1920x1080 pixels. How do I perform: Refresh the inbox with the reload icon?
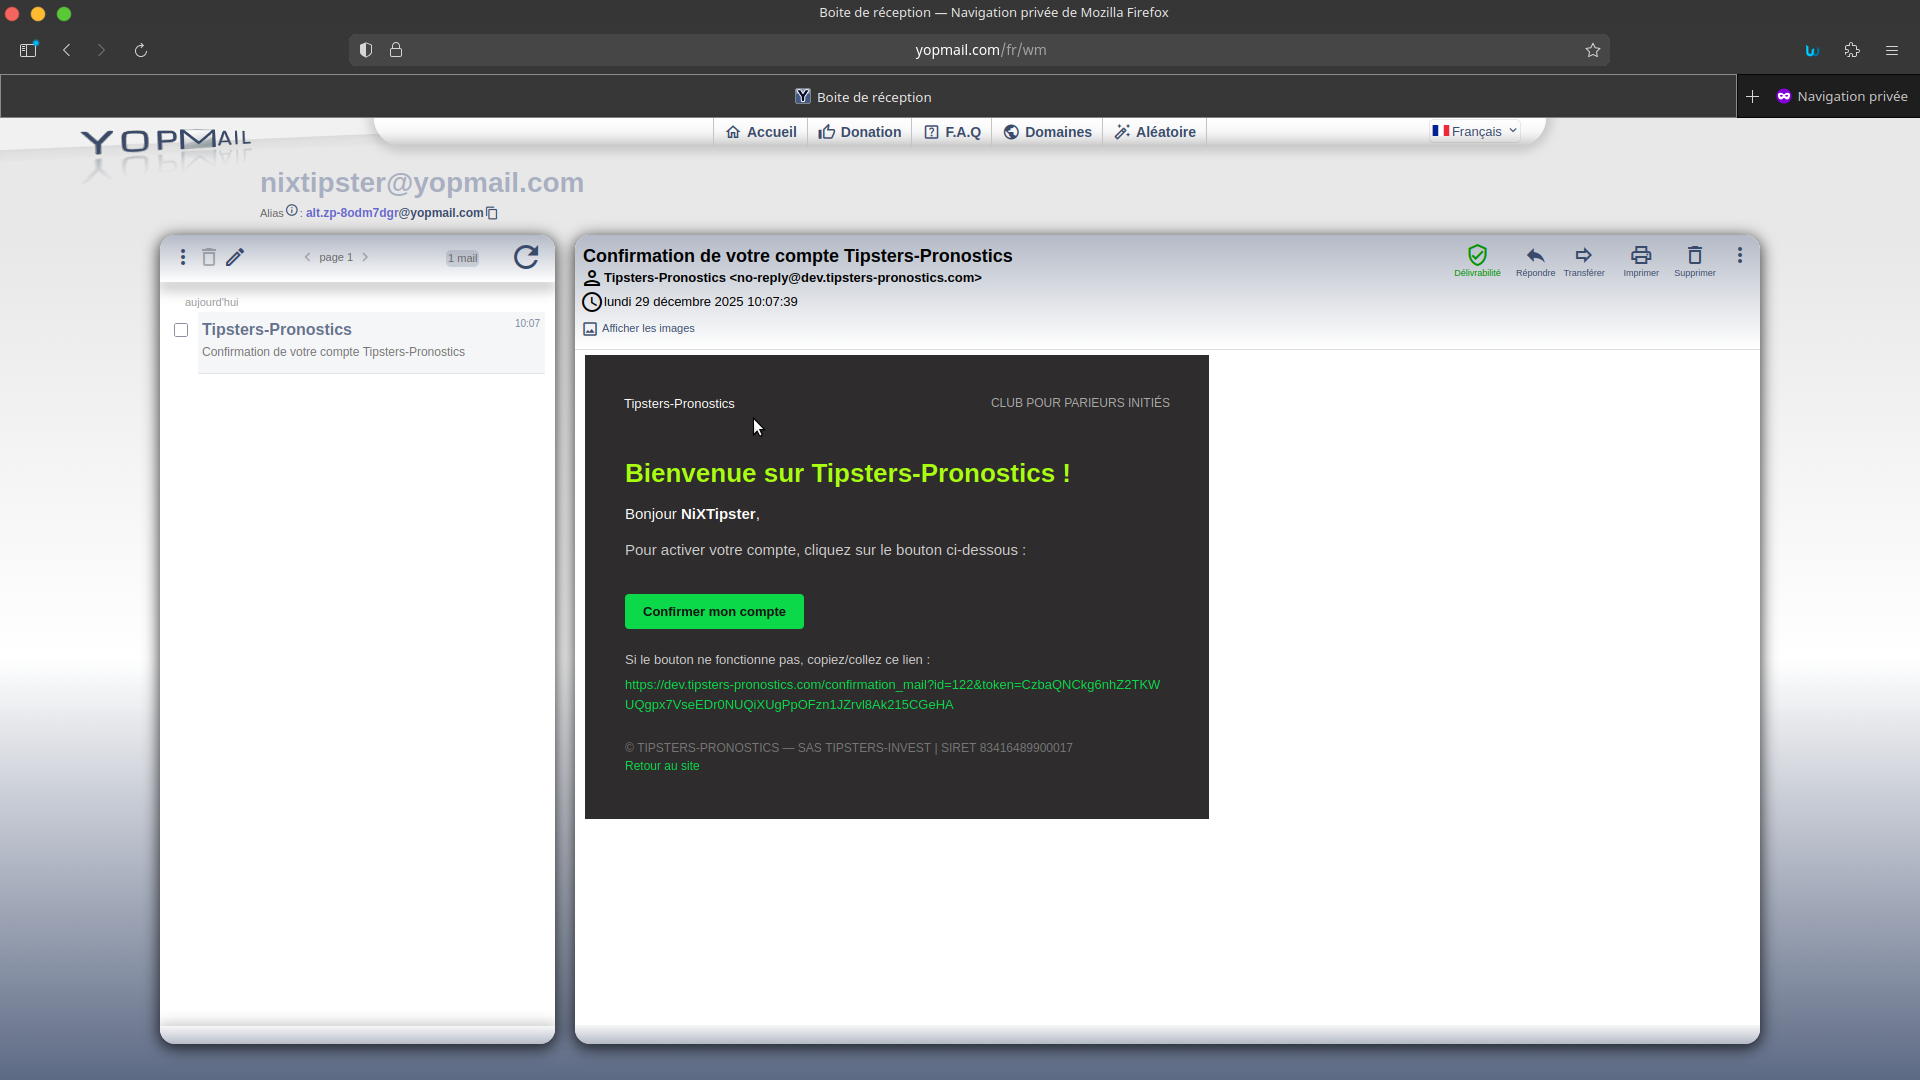526,257
